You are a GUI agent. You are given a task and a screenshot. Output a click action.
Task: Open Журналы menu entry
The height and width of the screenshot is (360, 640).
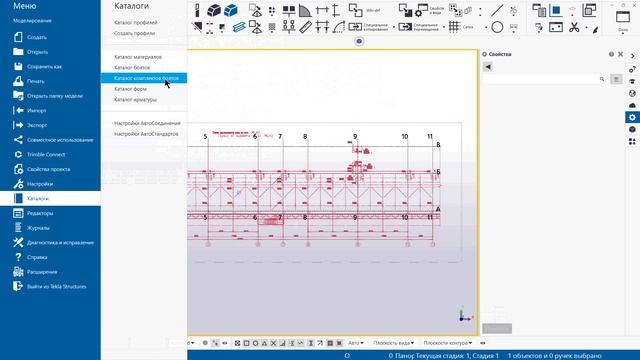tap(50, 228)
